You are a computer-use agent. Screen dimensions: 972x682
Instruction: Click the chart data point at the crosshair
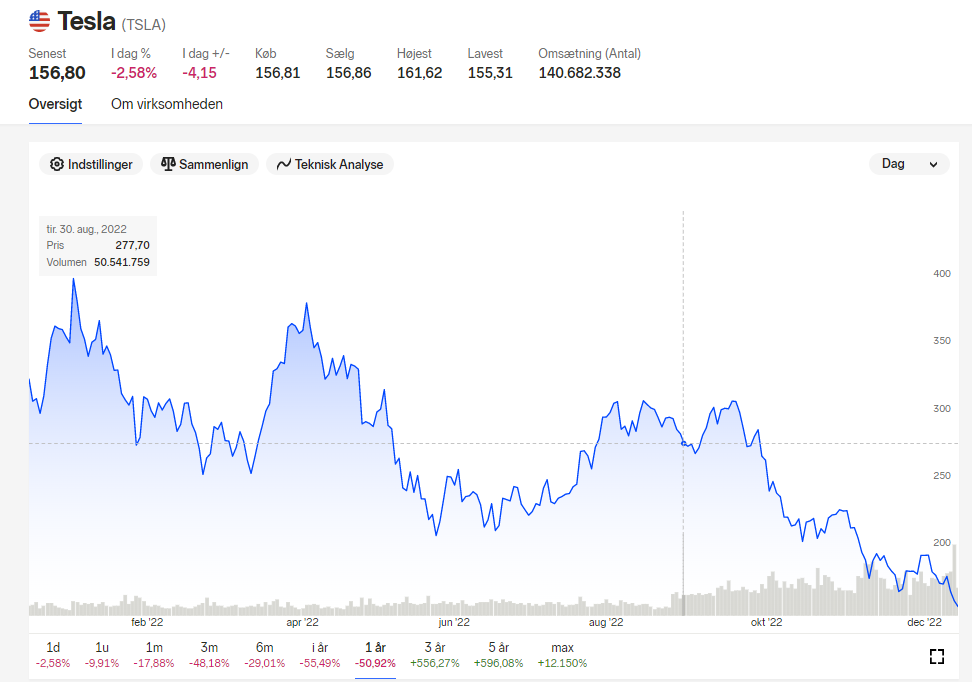coord(684,443)
